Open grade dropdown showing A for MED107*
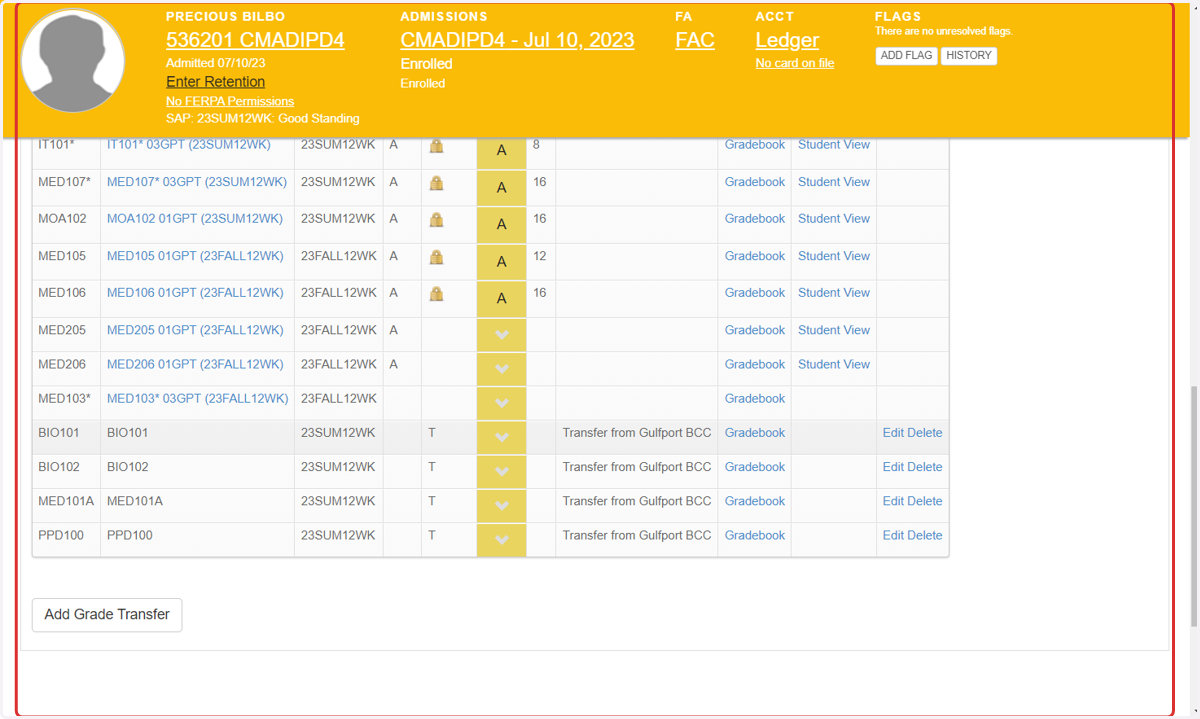 click(x=501, y=188)
